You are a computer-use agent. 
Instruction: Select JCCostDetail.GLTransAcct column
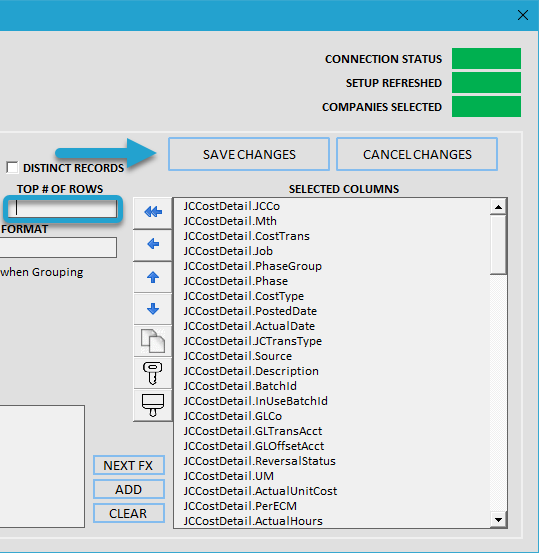(x=253, y=431)
